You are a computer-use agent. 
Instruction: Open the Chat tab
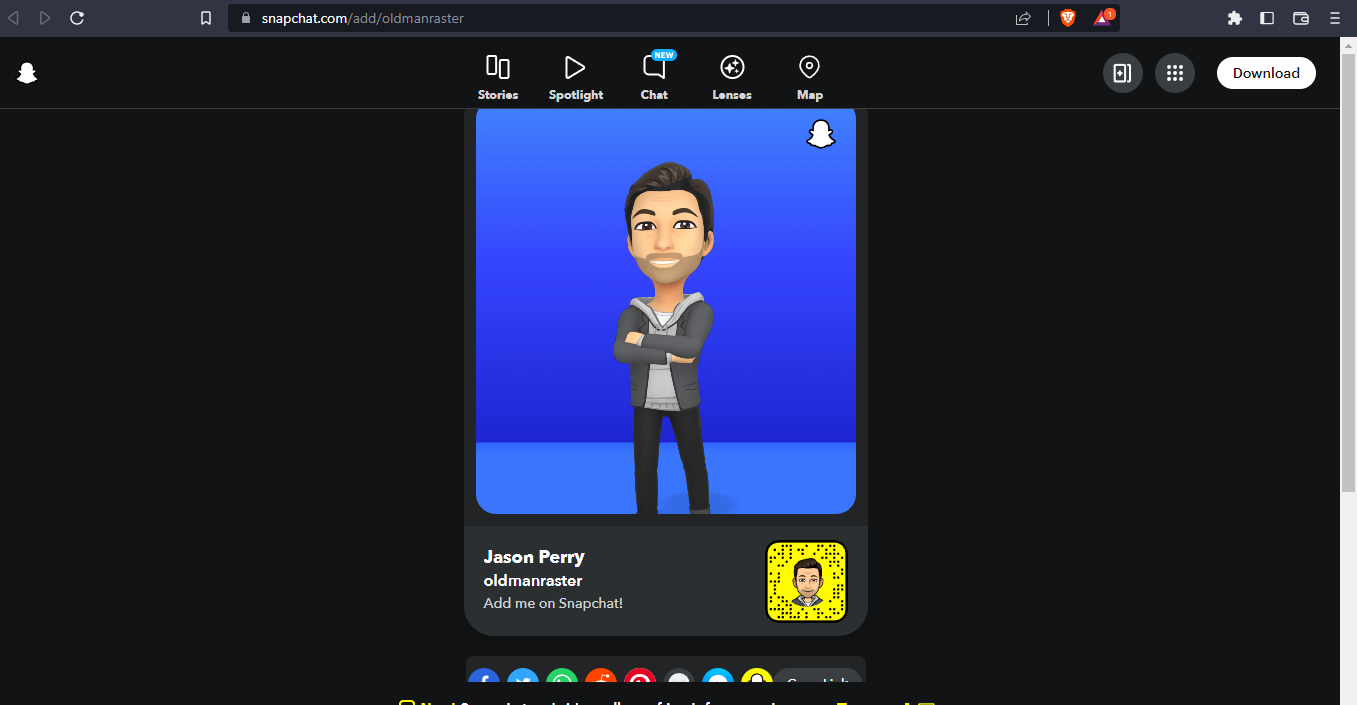[x=654, y=78]
